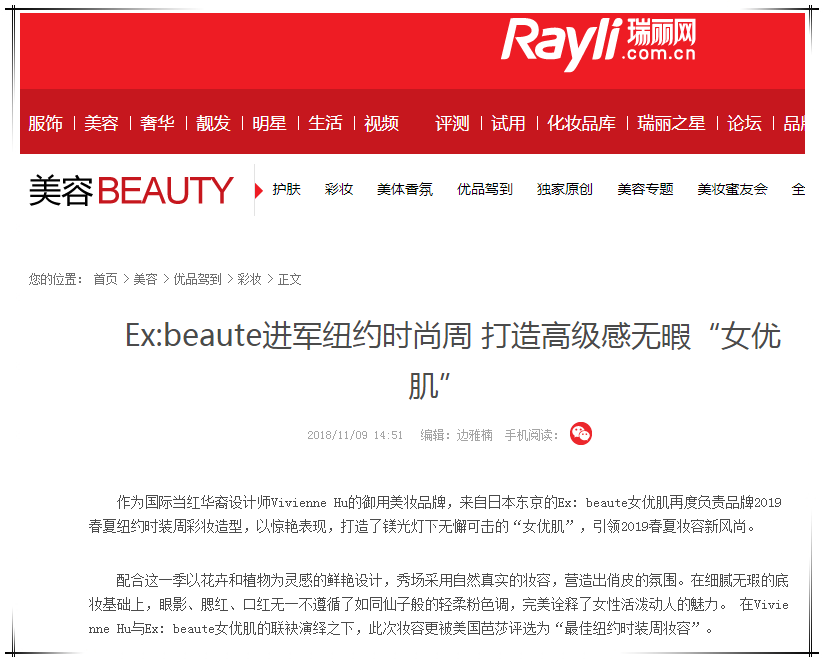Open the 评测 navigation item
Screen dimensions: 824x662
point(452,123)
